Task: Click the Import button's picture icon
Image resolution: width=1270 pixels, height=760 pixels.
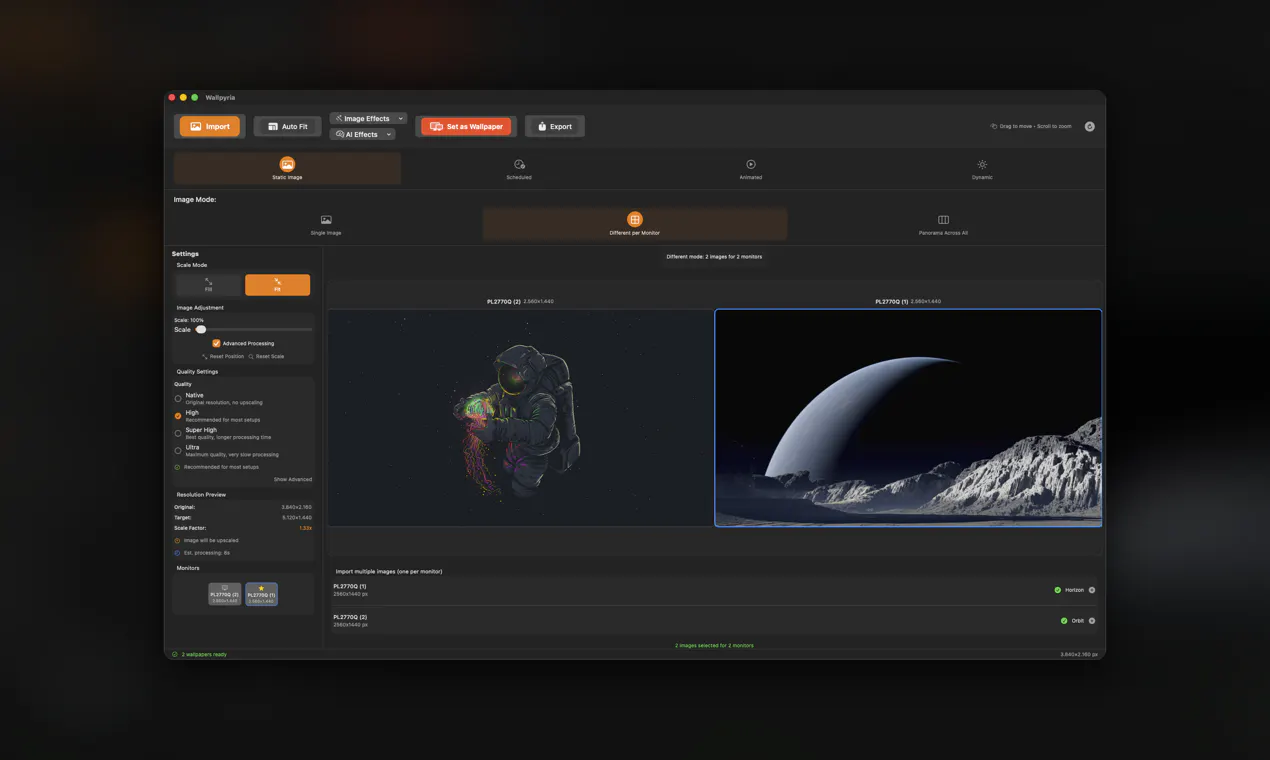Action: point(196,126)
